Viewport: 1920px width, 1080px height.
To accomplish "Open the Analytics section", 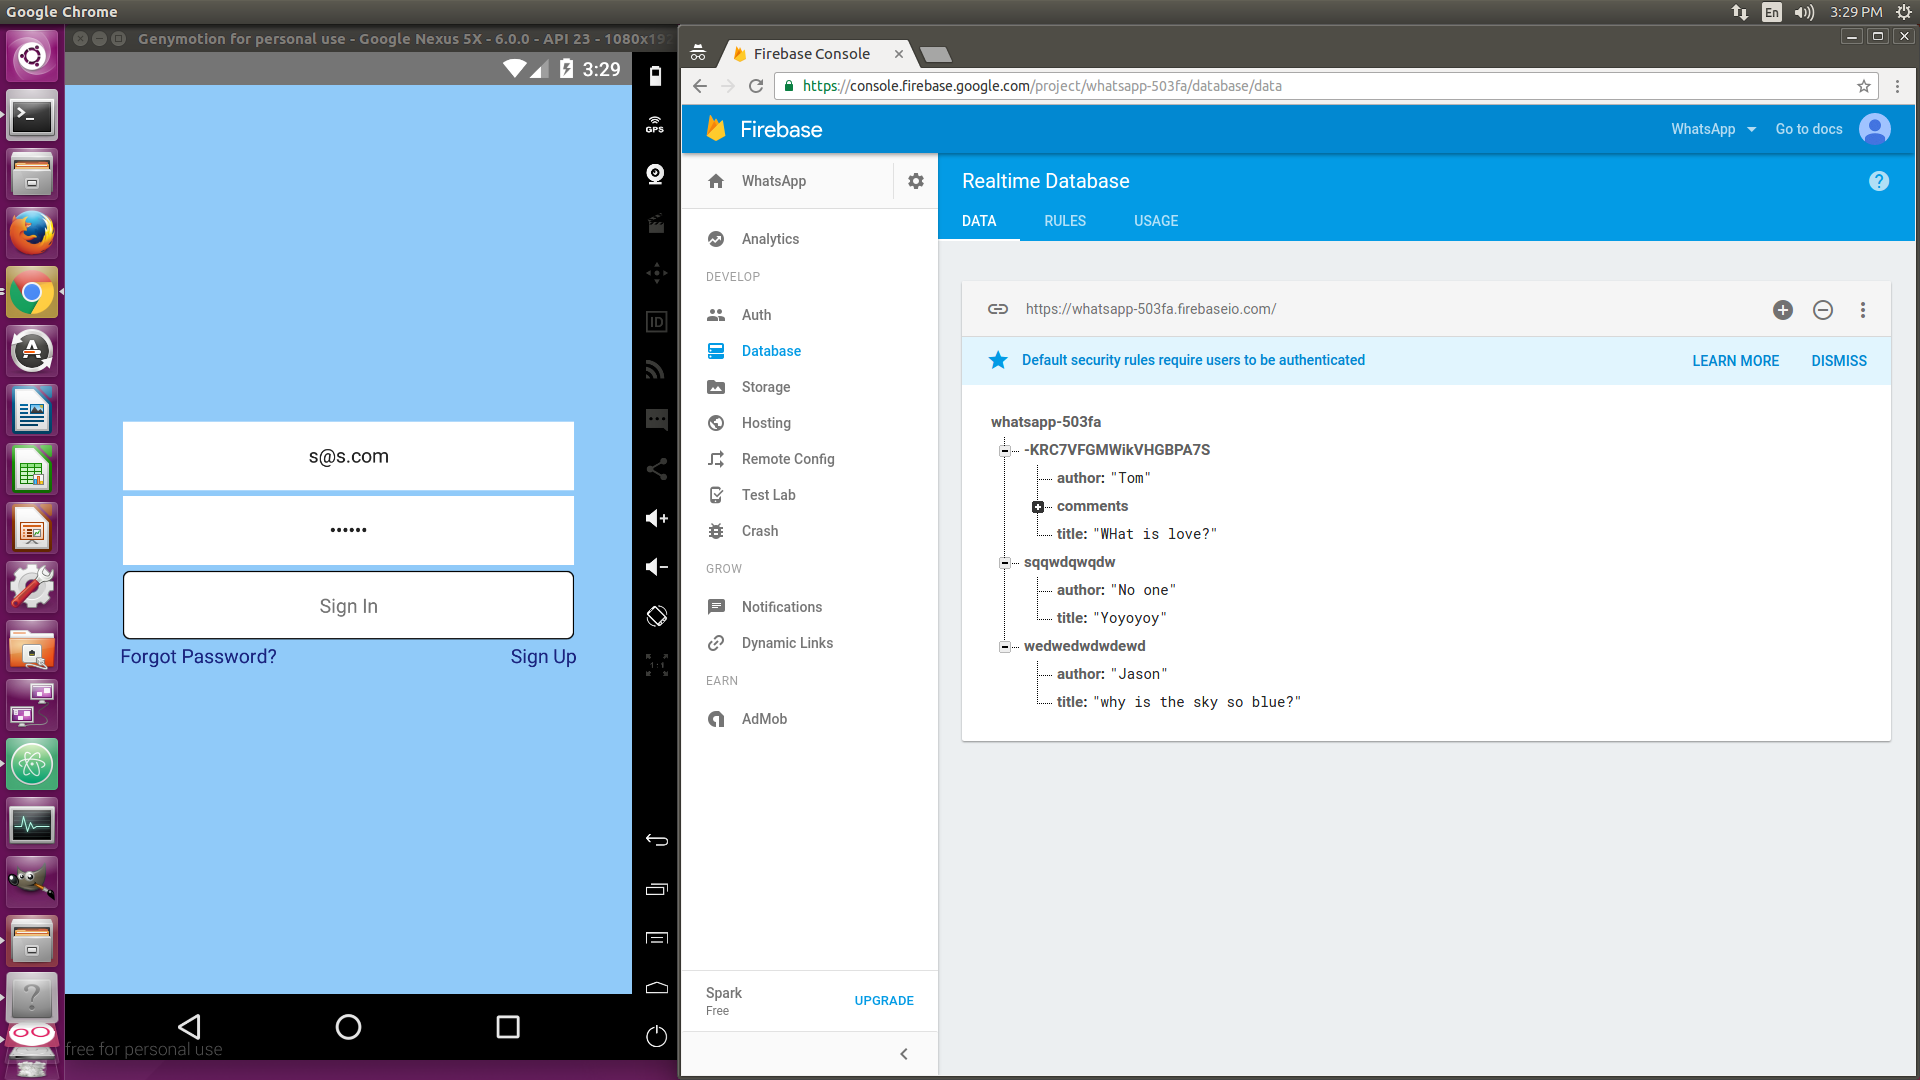I will pos(769,239).
